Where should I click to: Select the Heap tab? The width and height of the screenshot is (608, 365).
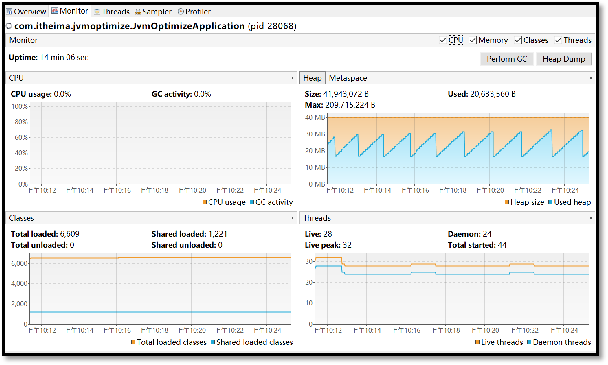(312, 78)
